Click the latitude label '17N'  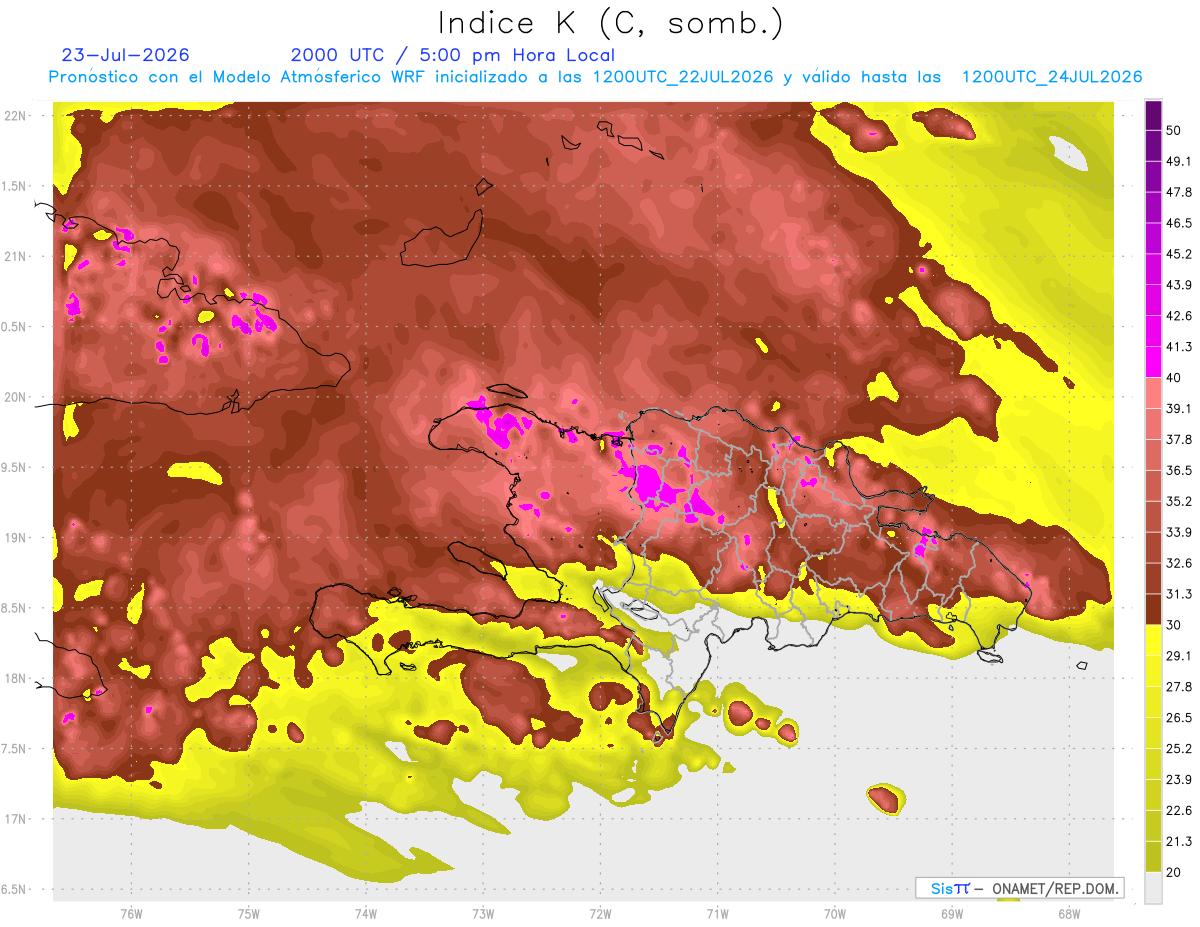tap(15, 819)
